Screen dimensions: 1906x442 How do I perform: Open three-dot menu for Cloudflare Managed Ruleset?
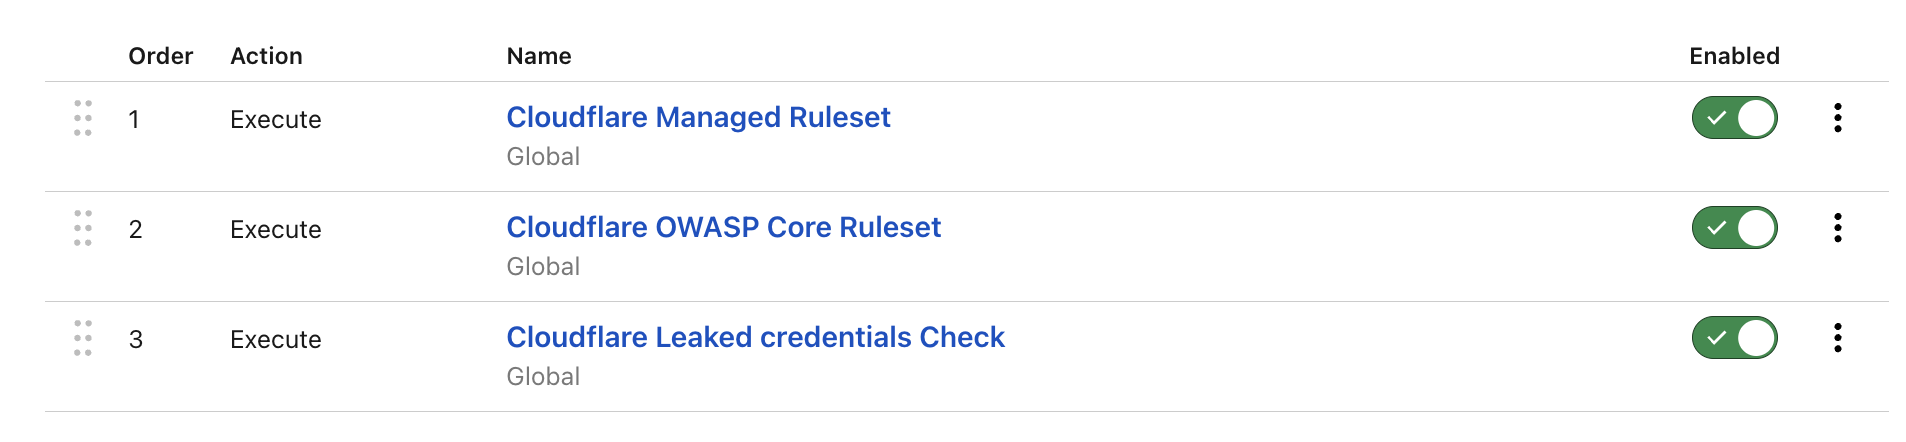coord(1837,118)
